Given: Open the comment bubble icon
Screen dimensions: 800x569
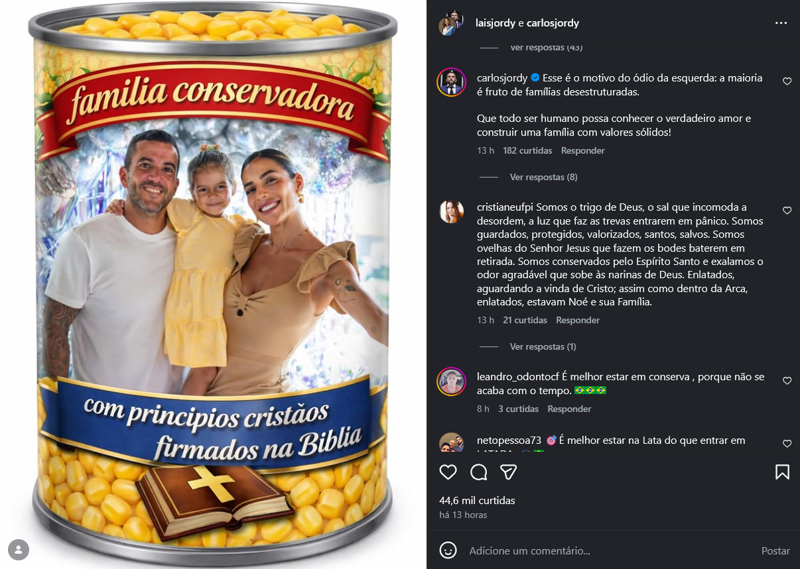Looking at the screenshot, I should [x=479, y=472].
